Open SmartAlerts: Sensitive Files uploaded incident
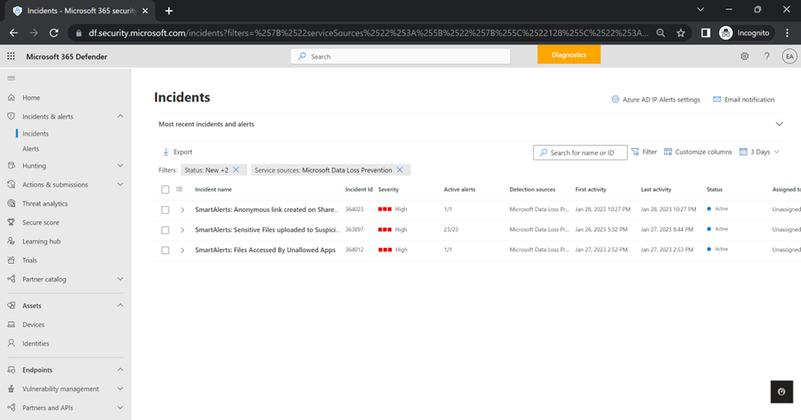The image size is (801, 420). tap(267, 230)
